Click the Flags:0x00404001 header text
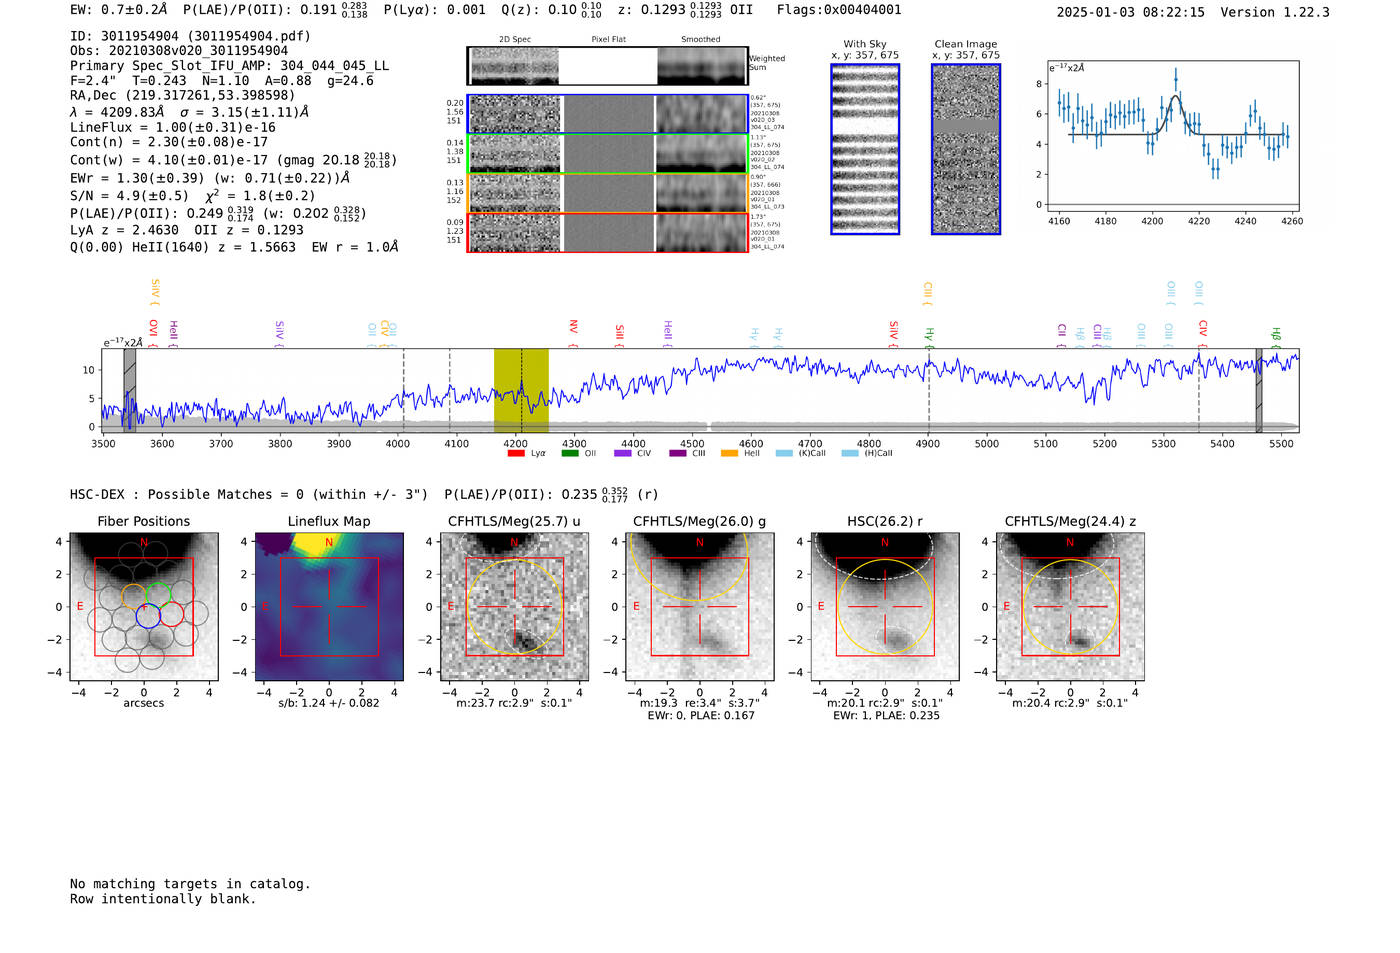 coord(839,10)
